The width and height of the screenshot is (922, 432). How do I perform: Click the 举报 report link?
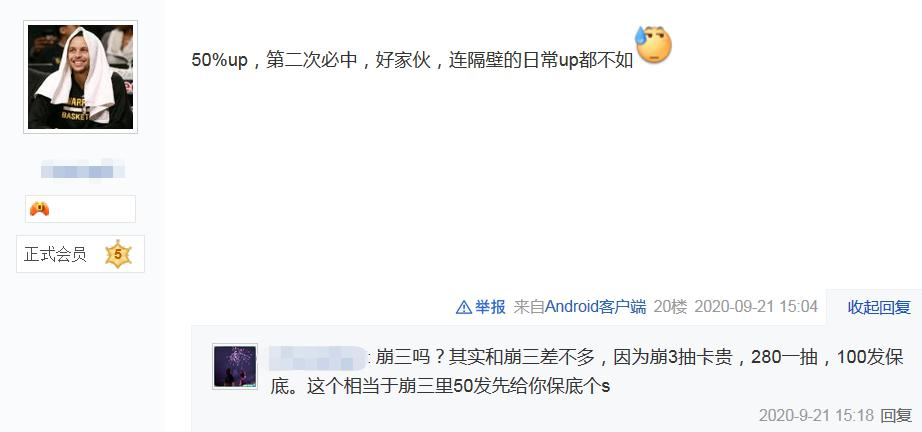pos(490,307)
